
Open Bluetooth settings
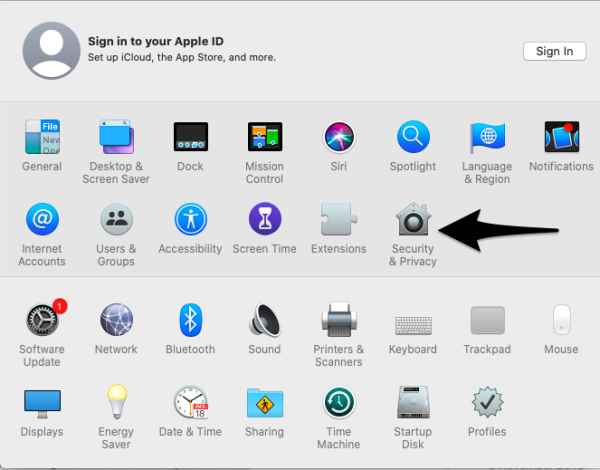coord(191,320)
